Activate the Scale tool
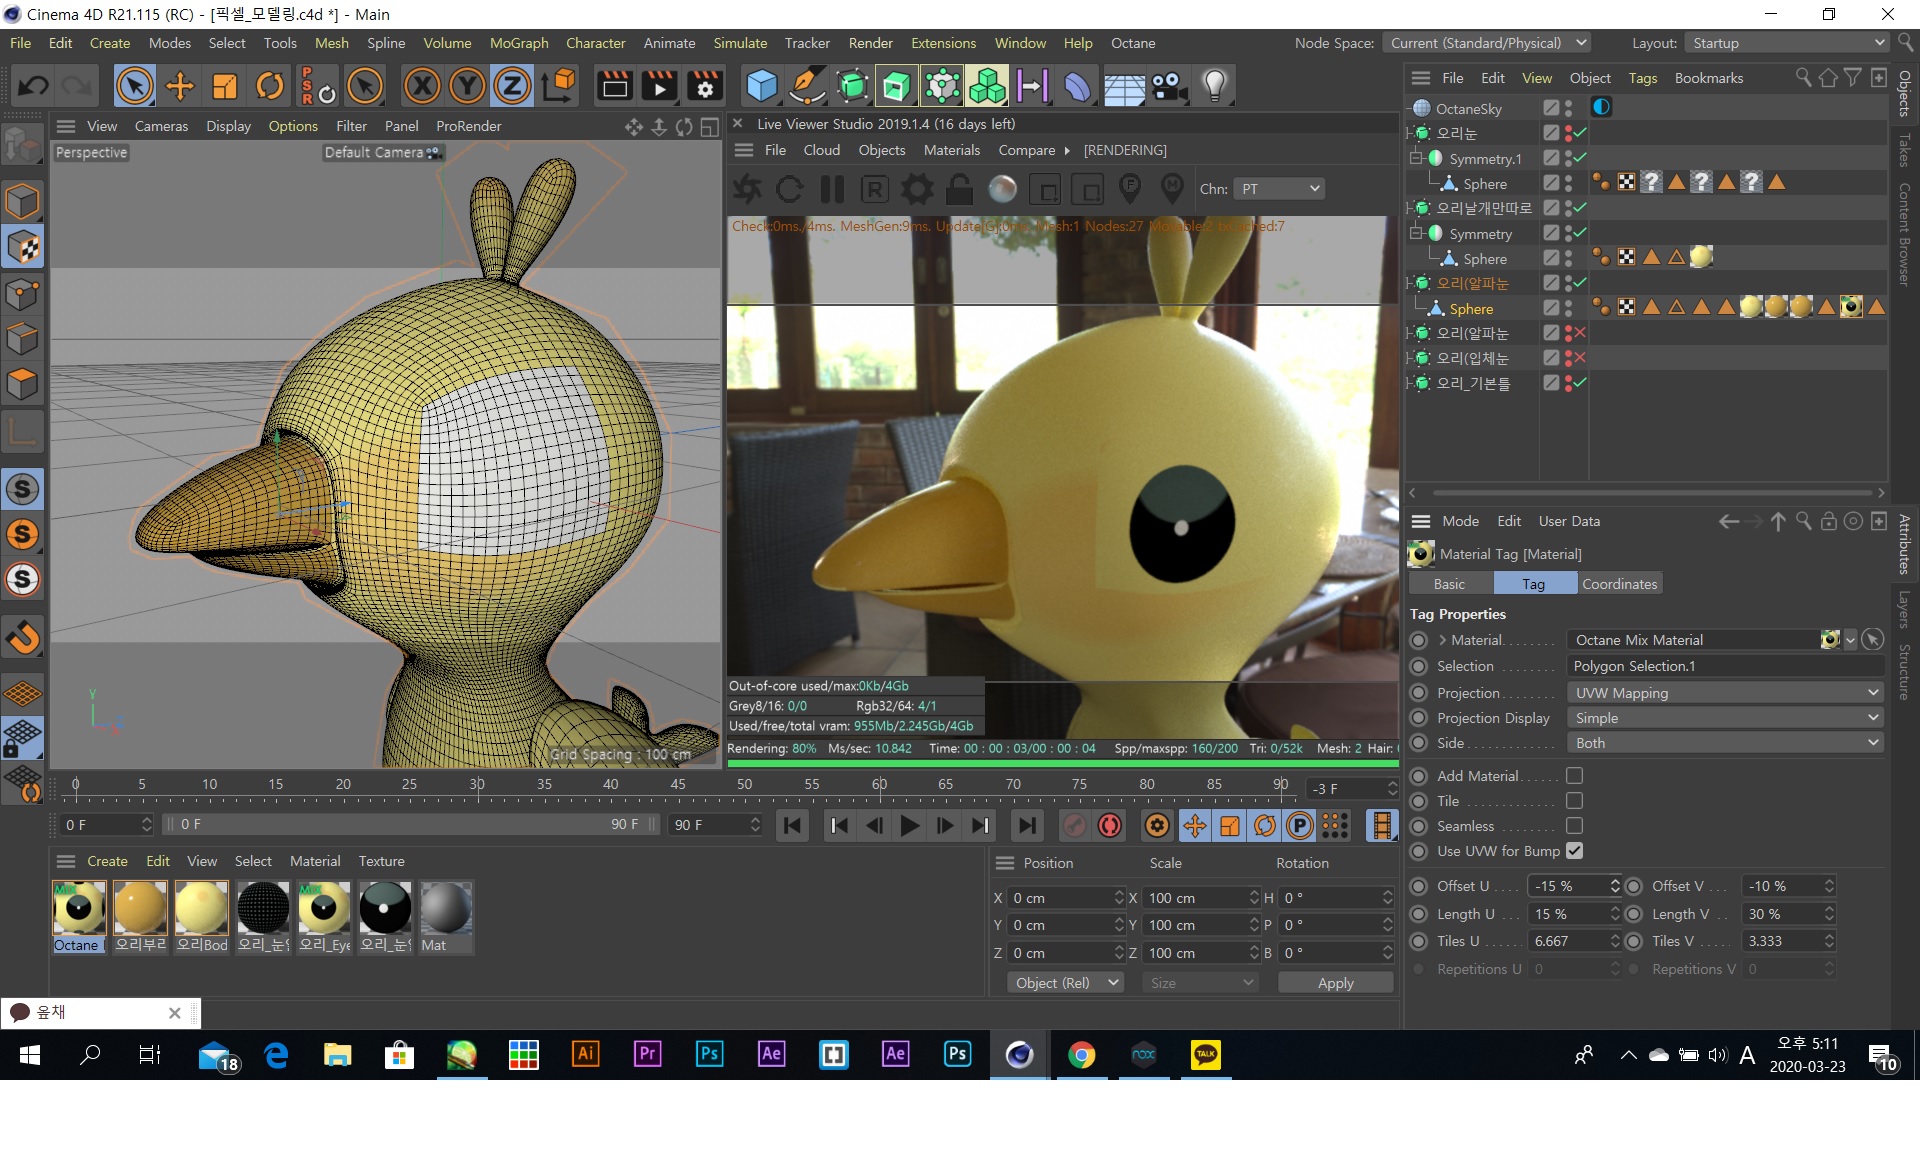 tap(225, 86)
